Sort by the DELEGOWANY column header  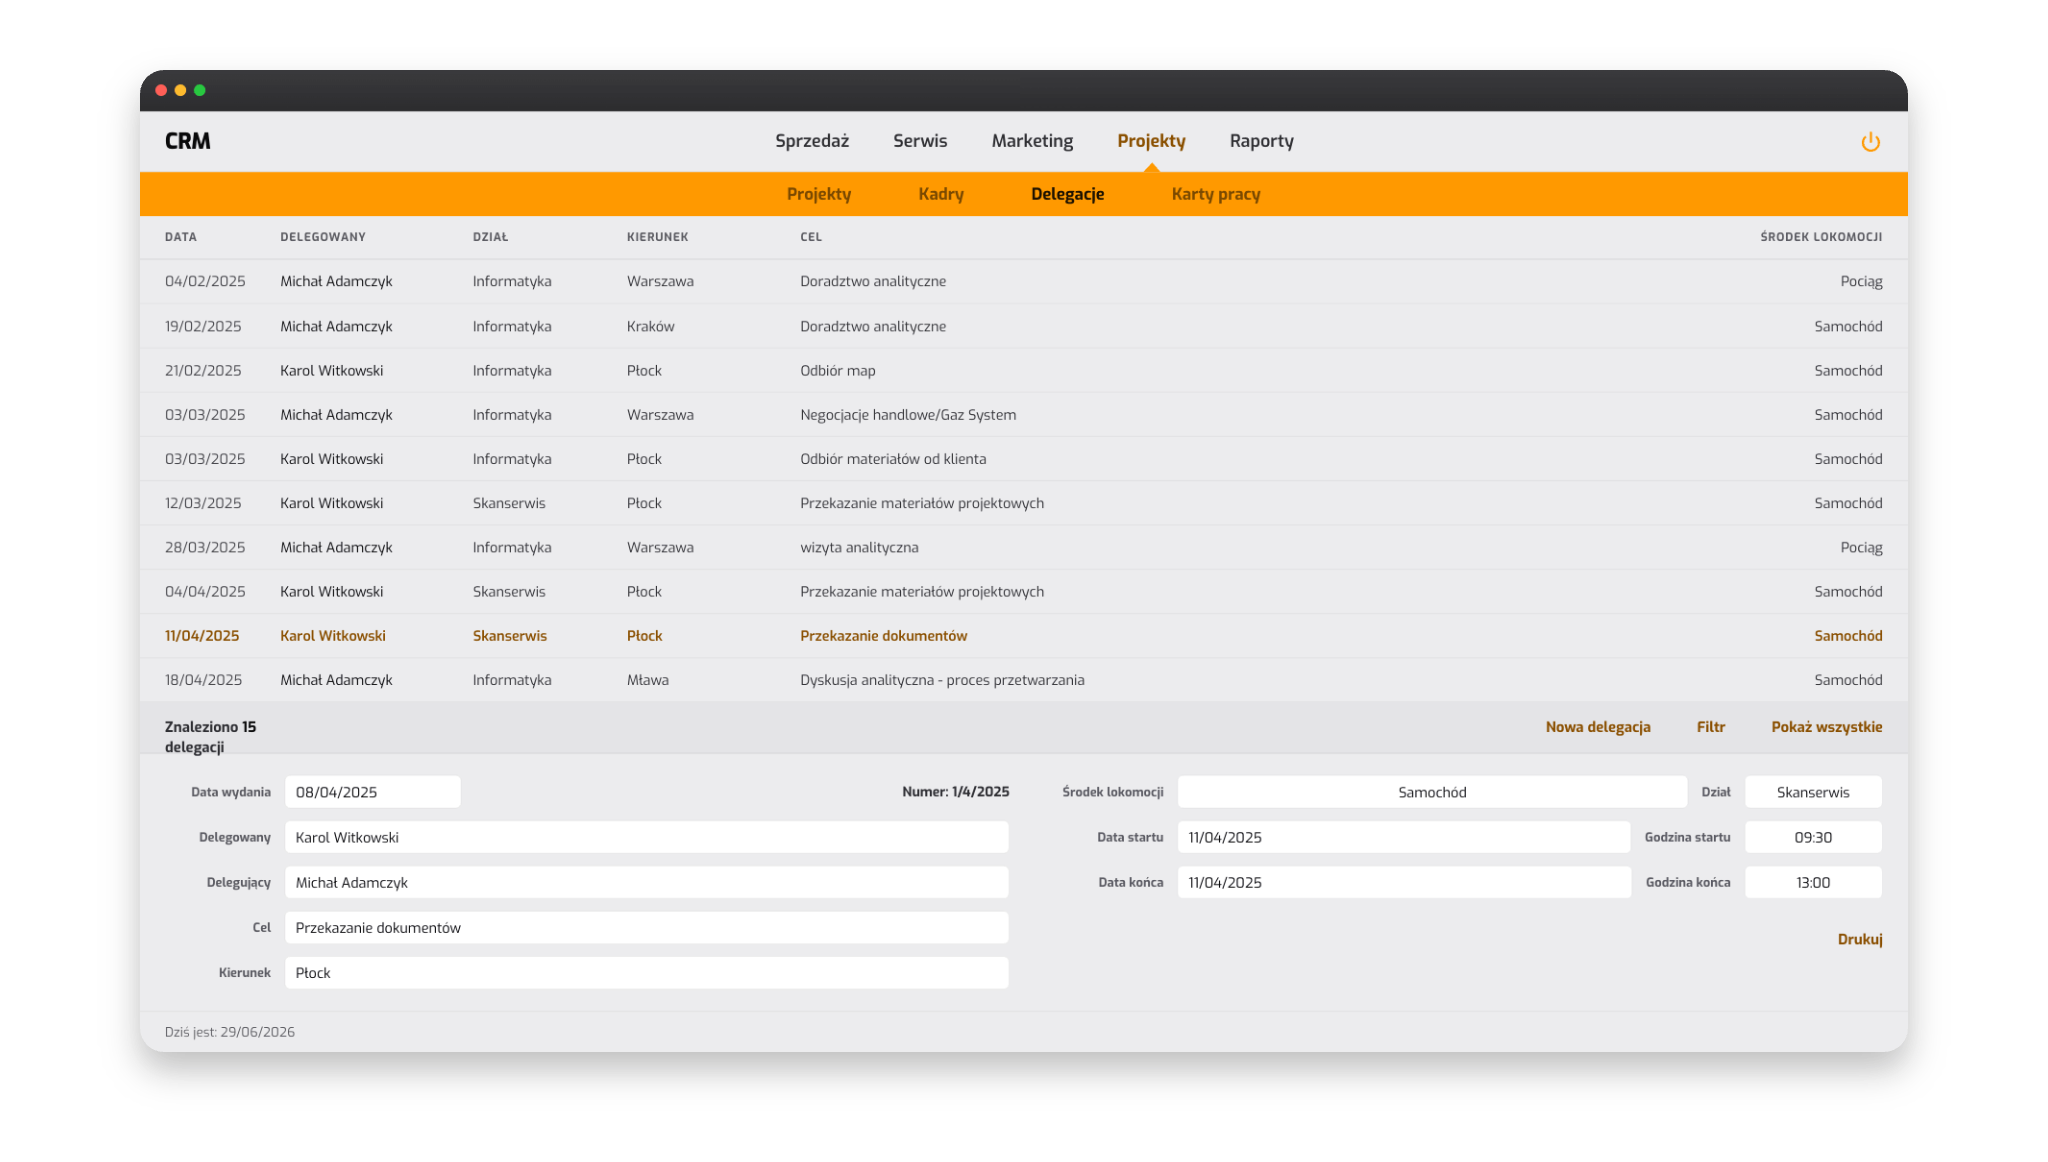(322, 237)
